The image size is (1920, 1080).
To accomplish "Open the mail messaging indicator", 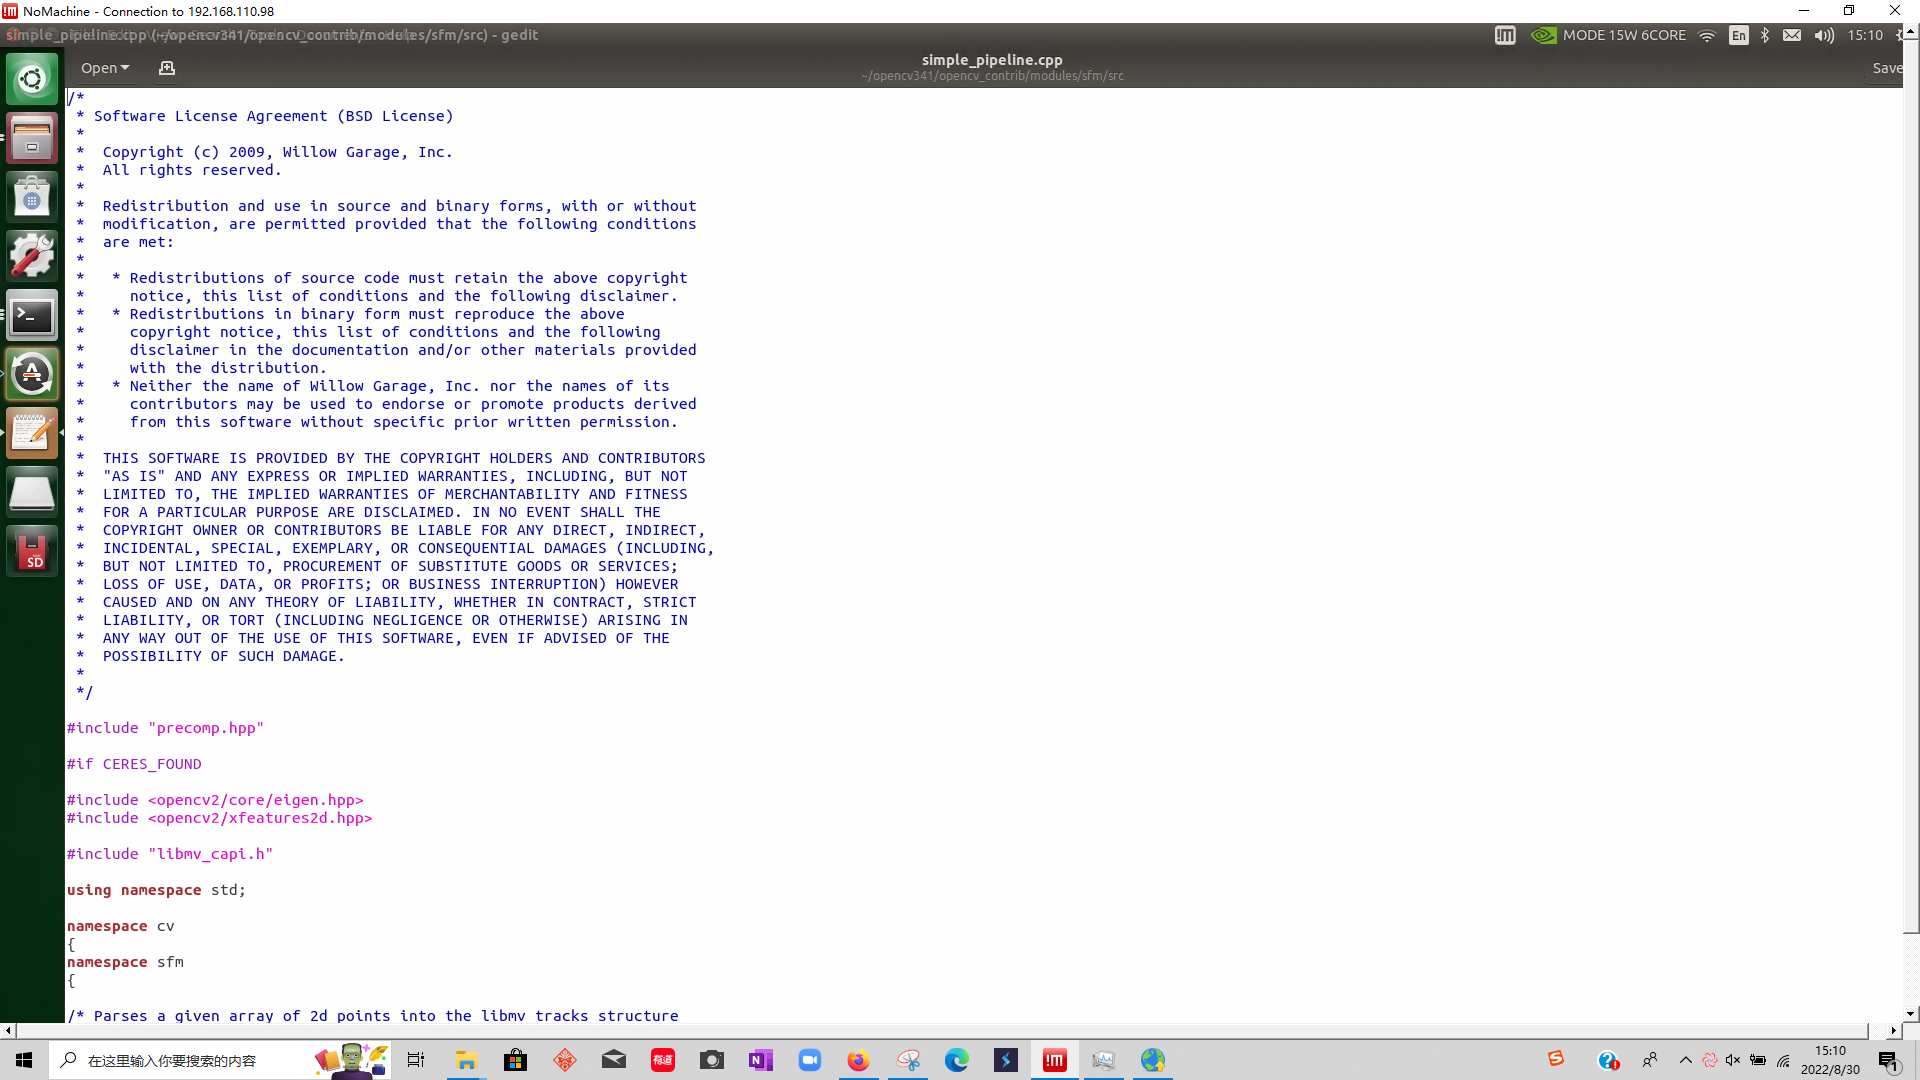I will click(1792, 35).
